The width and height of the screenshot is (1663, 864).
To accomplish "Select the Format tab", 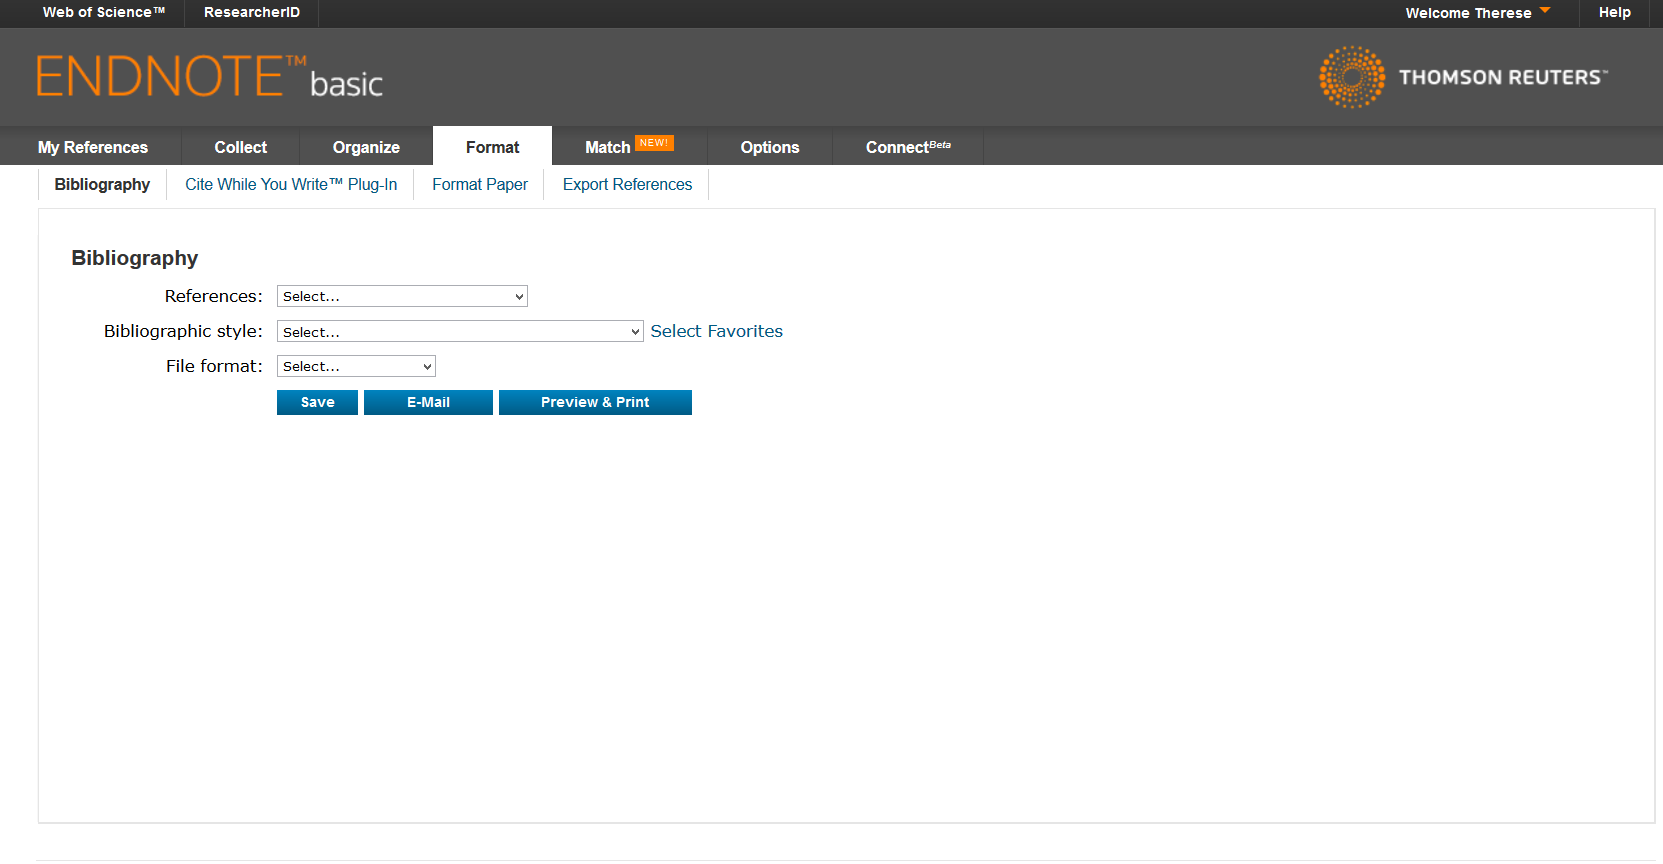I will click(493, 147).
